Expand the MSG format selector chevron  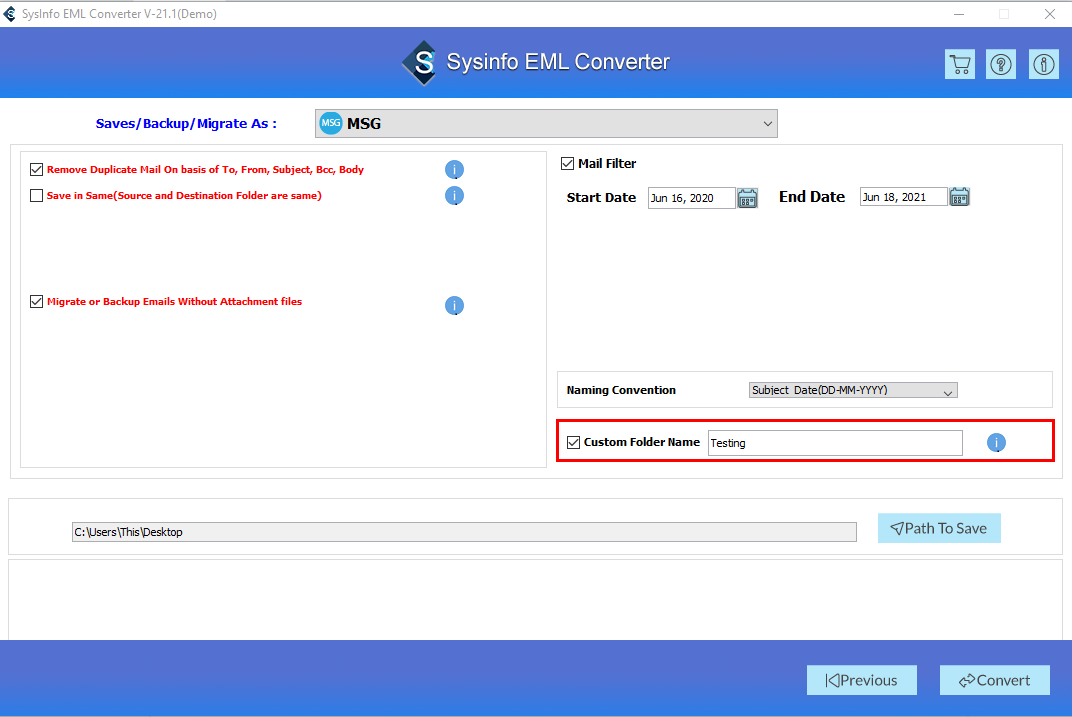(767, 123)
